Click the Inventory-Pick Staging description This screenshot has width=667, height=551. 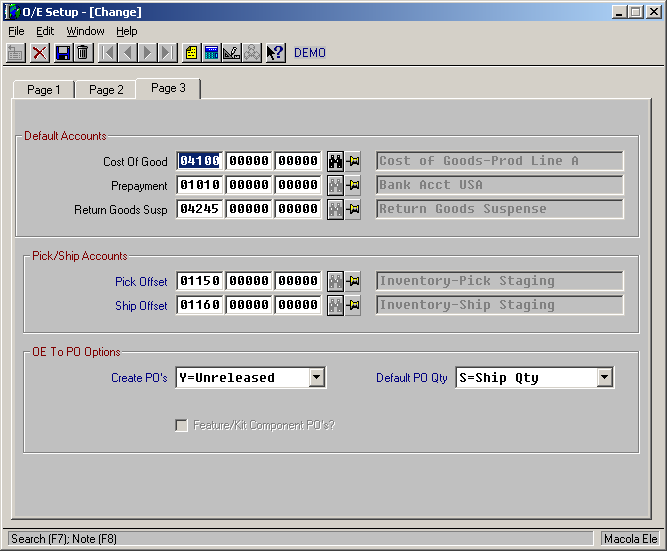pyautogui.click(x=500, y=281)
